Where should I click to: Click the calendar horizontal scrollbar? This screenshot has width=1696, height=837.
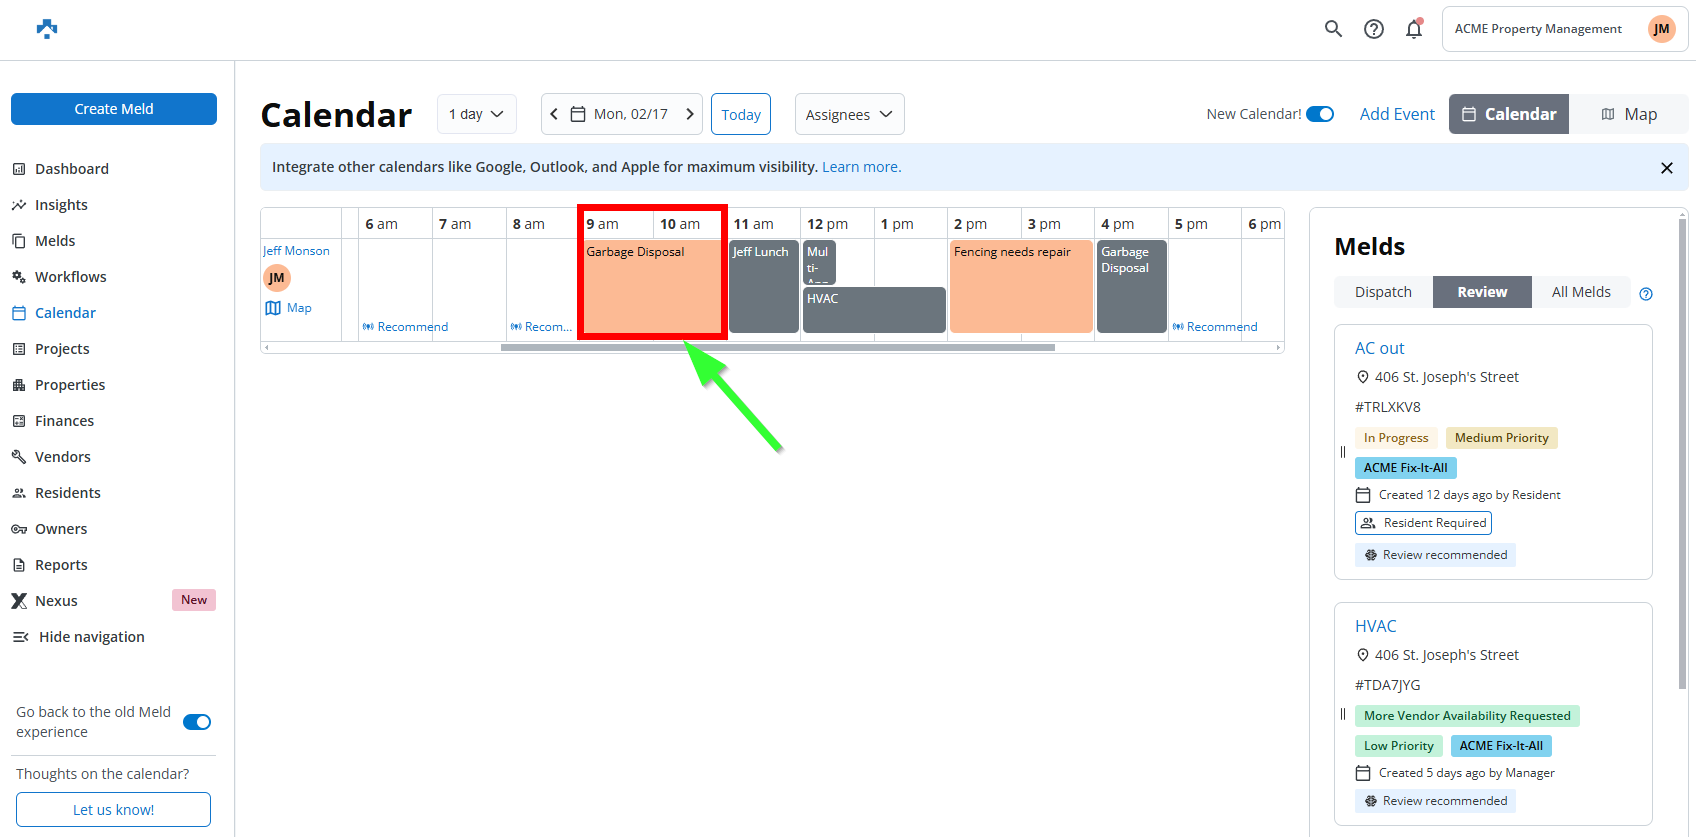click(x=777, y=348)
